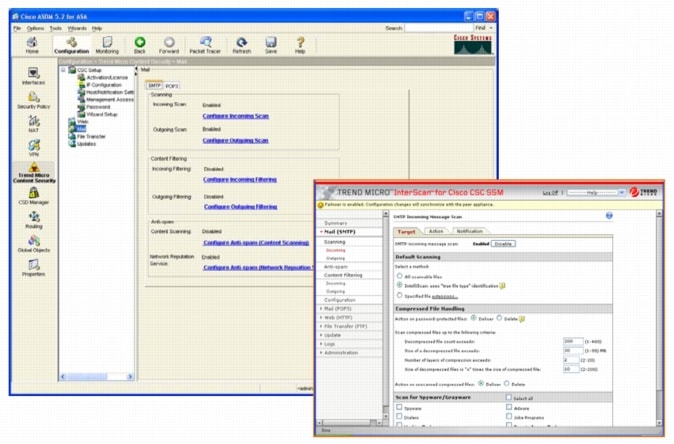Select the All scannable files radio button
This screenshot has height=444, width=674.
(399, 276)
